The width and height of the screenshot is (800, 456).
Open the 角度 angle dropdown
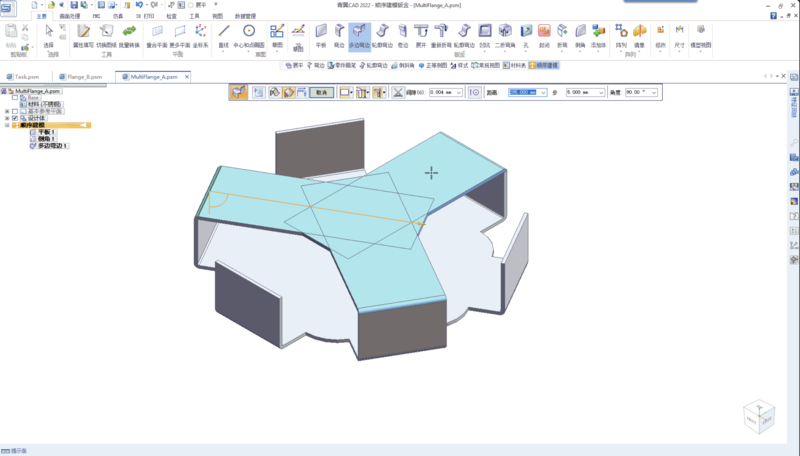click(655, 92)
